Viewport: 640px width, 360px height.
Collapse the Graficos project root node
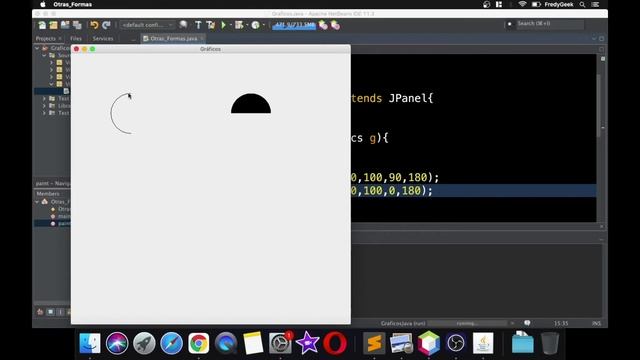tap(38, 48)
